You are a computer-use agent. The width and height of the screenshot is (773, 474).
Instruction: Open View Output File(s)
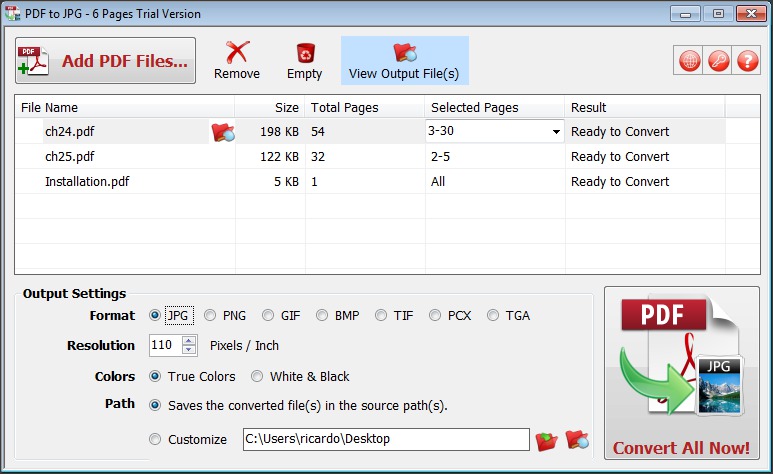coord(404,61)
